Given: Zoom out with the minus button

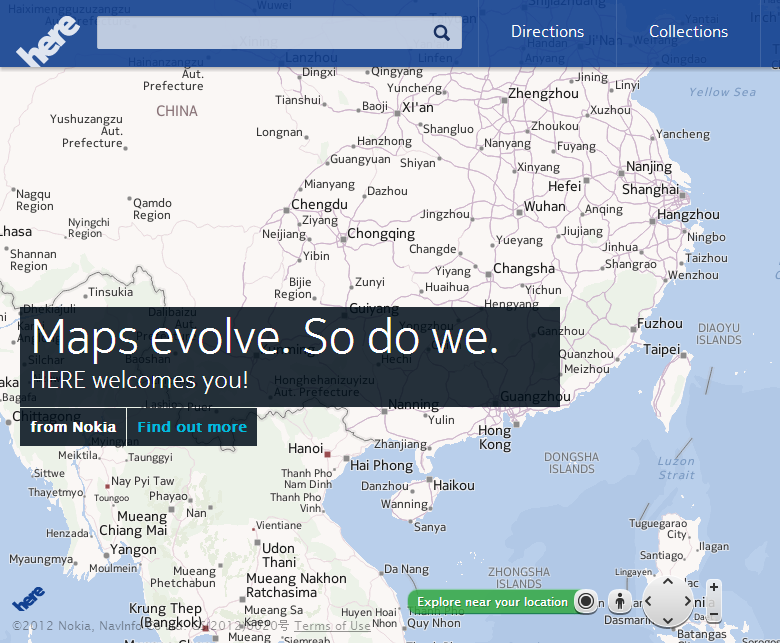Looking at the screenshot, I should click(714, 615).
